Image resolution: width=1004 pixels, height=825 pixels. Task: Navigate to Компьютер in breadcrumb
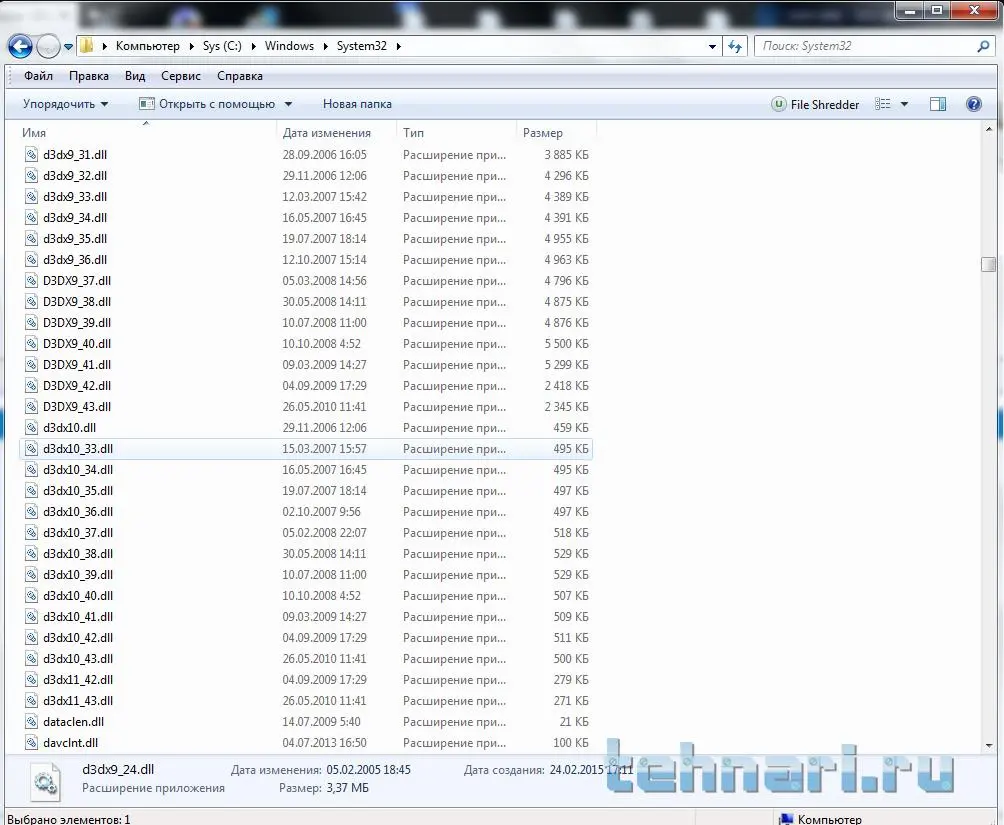click(147, 46)
